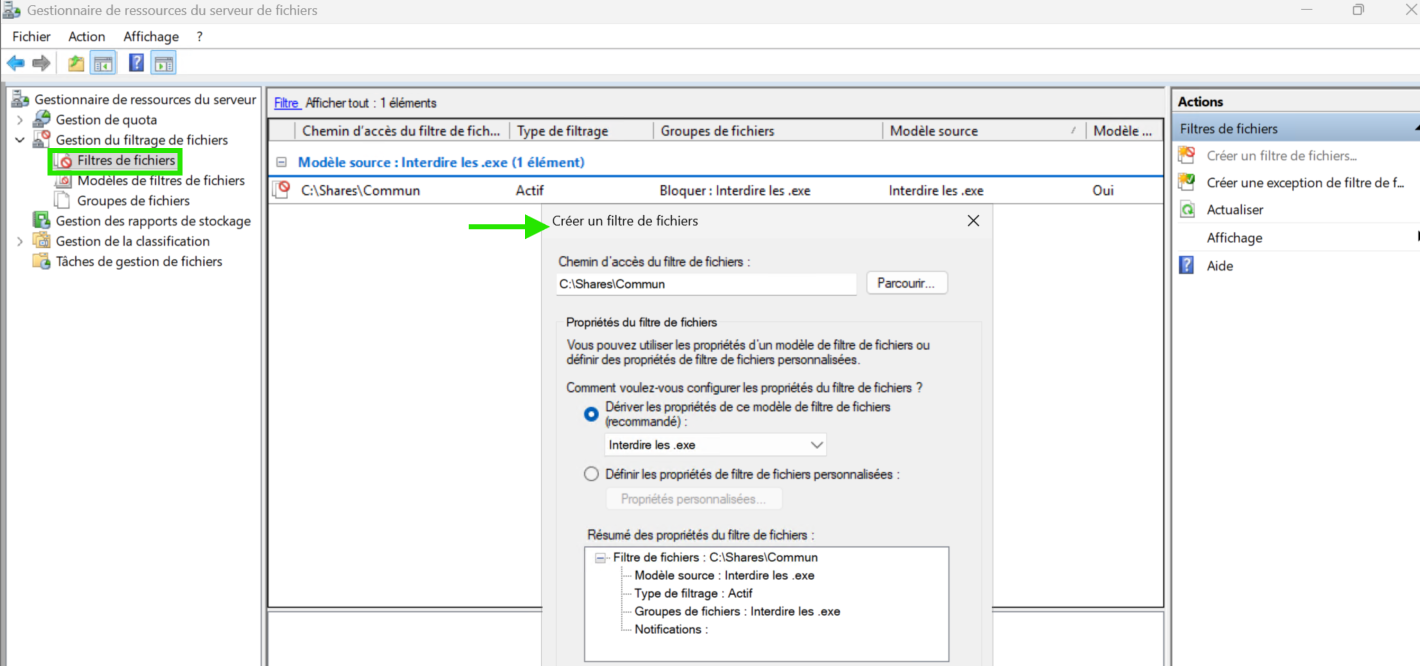This screenshot has width=1420, height=666.
Task: Select Modèles de filtres de fichiers node
Action: click(160, 181)
